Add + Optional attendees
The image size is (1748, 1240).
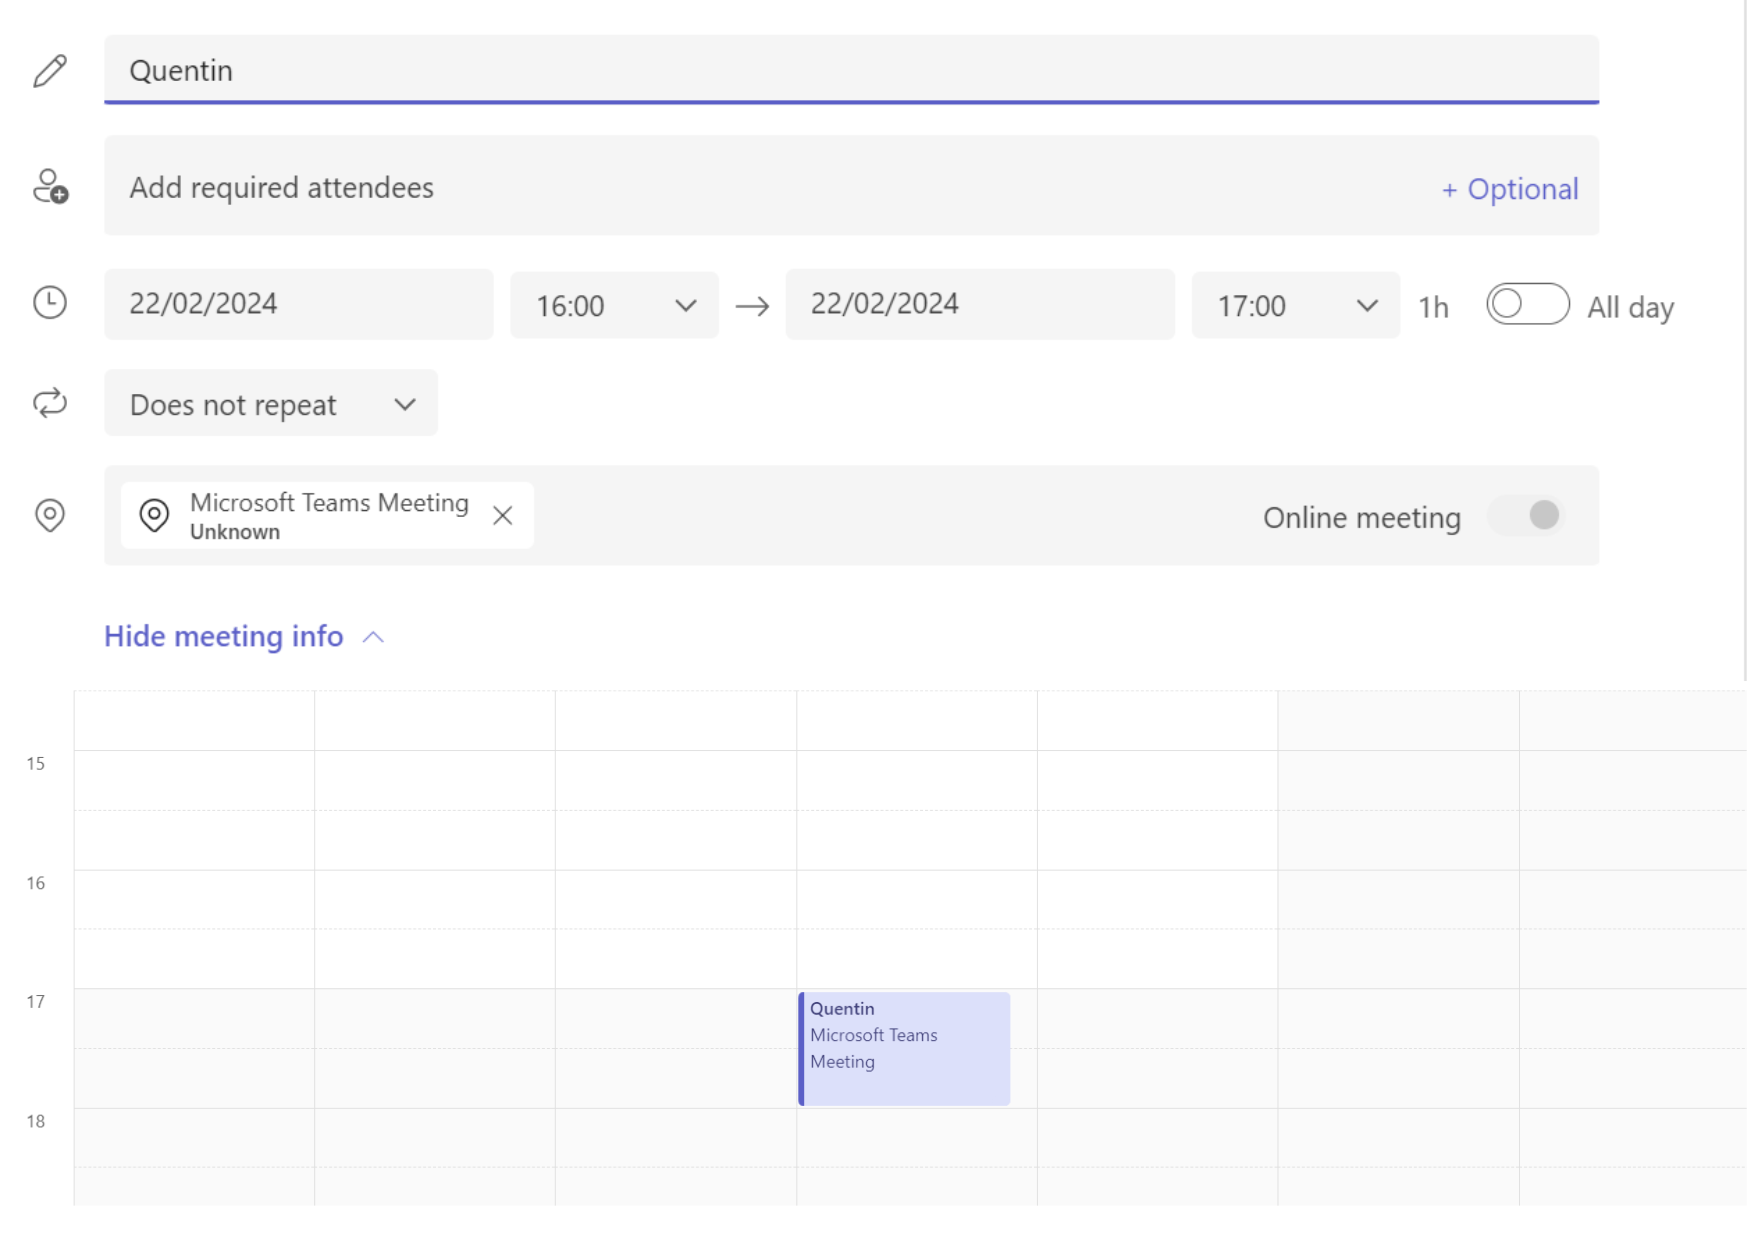(x=1510, y=189)
